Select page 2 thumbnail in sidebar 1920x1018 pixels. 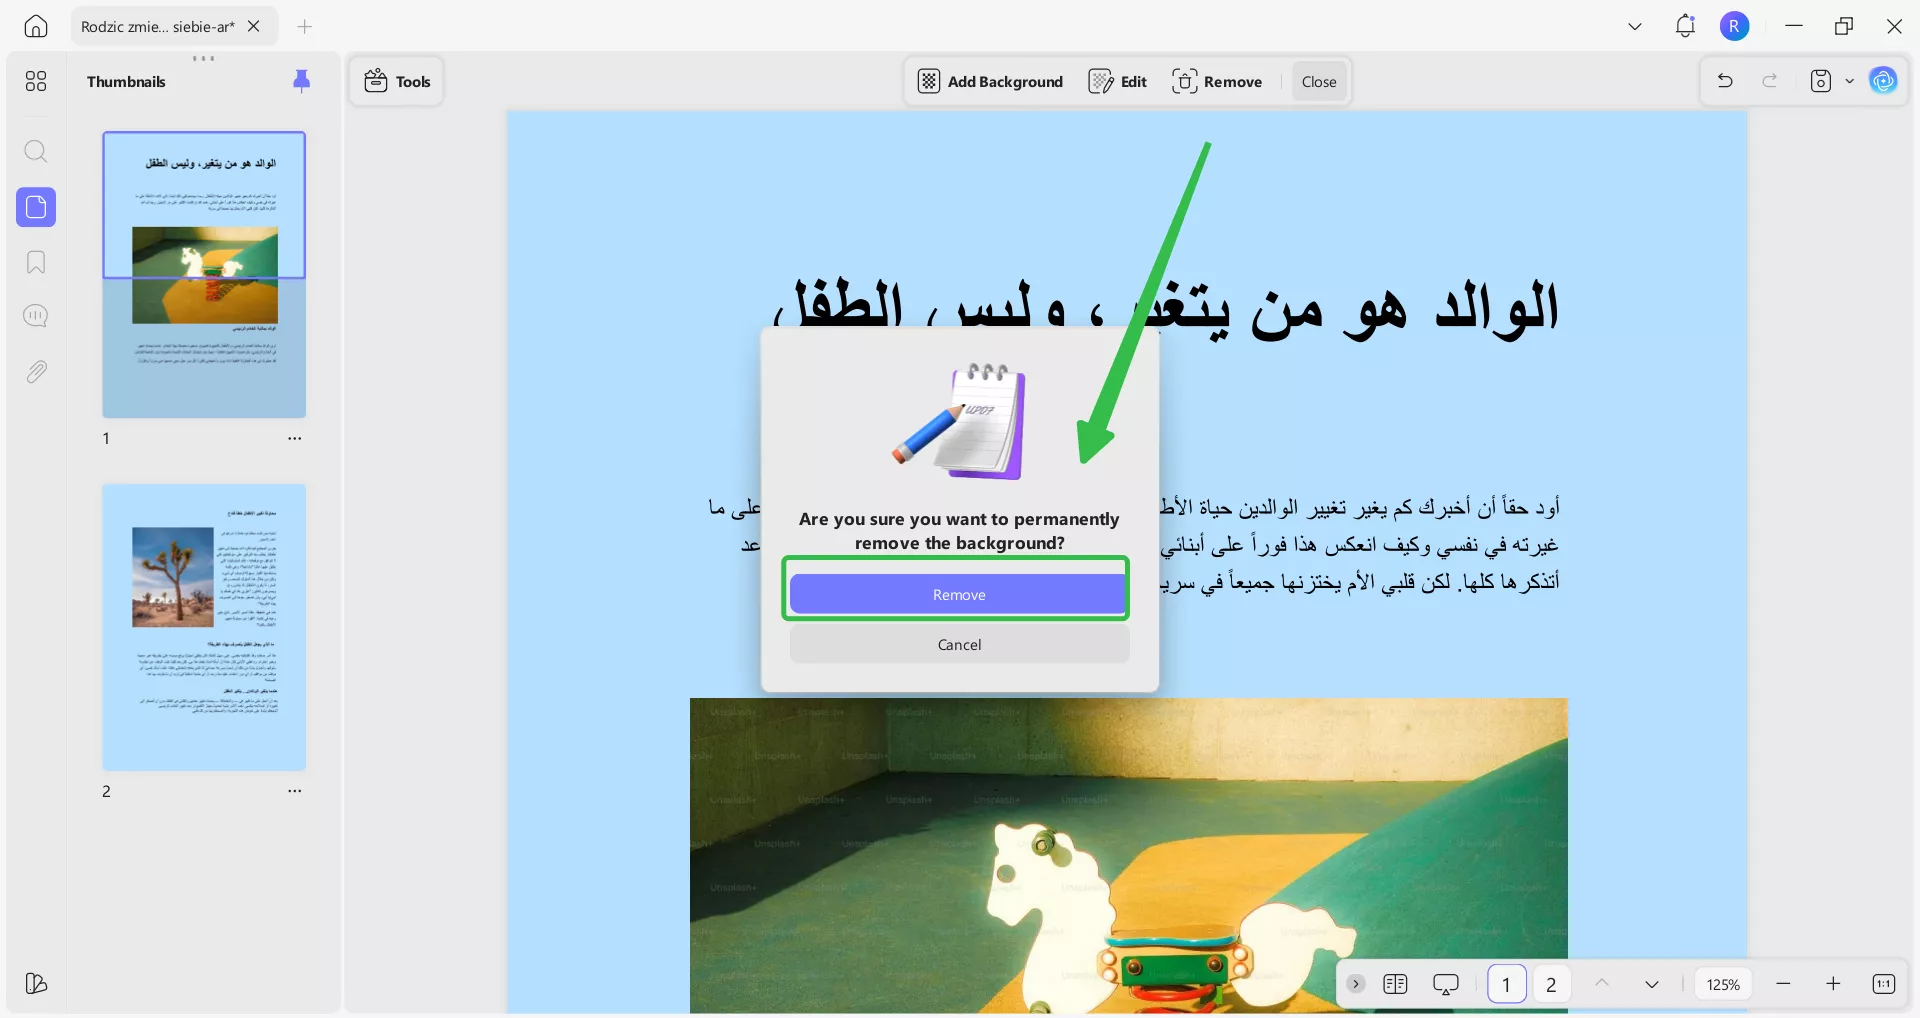coord(203,627)
